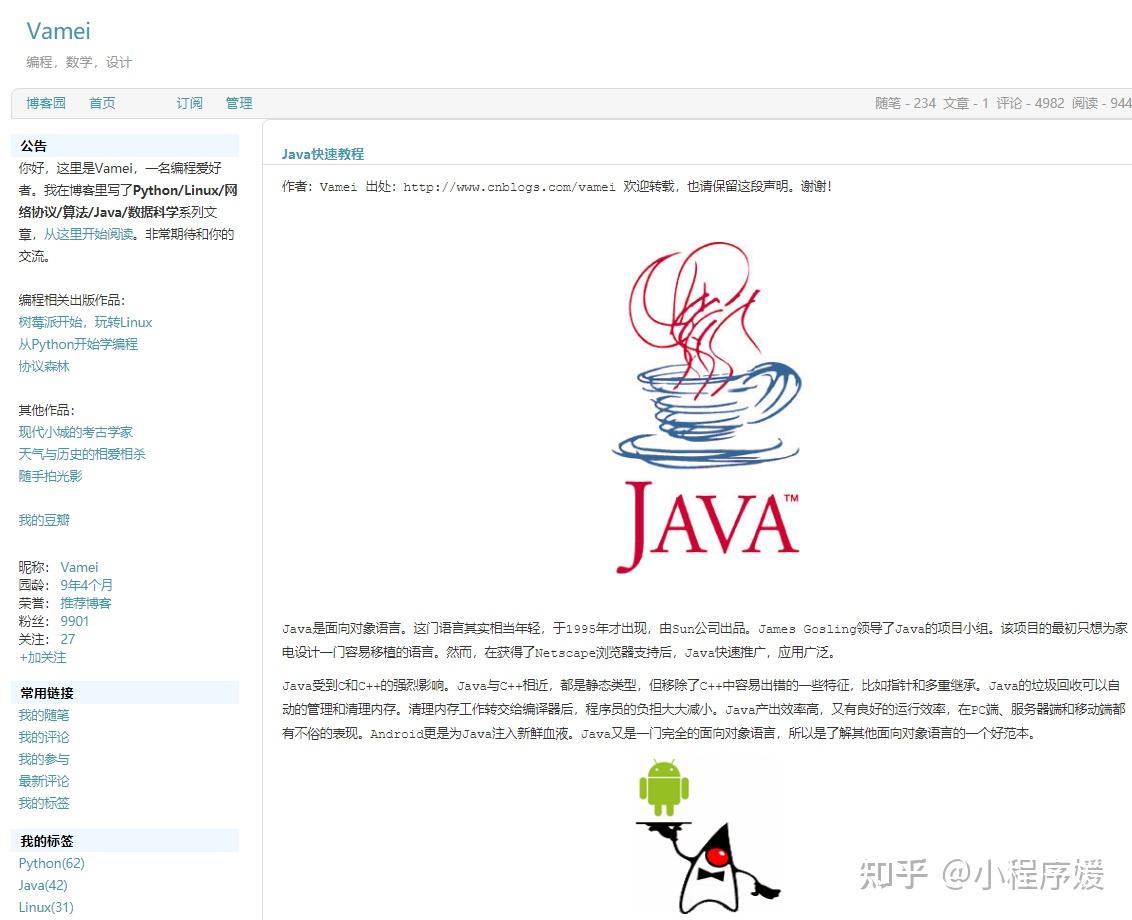
Task: Open 最新评论 in common links
Action: point(44,781)
